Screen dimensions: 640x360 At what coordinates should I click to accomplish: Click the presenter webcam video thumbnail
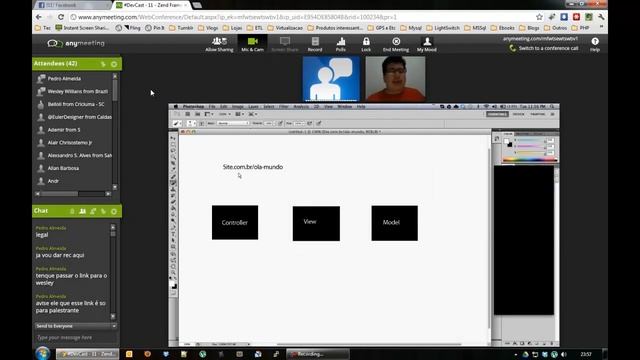[x=395, y=78]
